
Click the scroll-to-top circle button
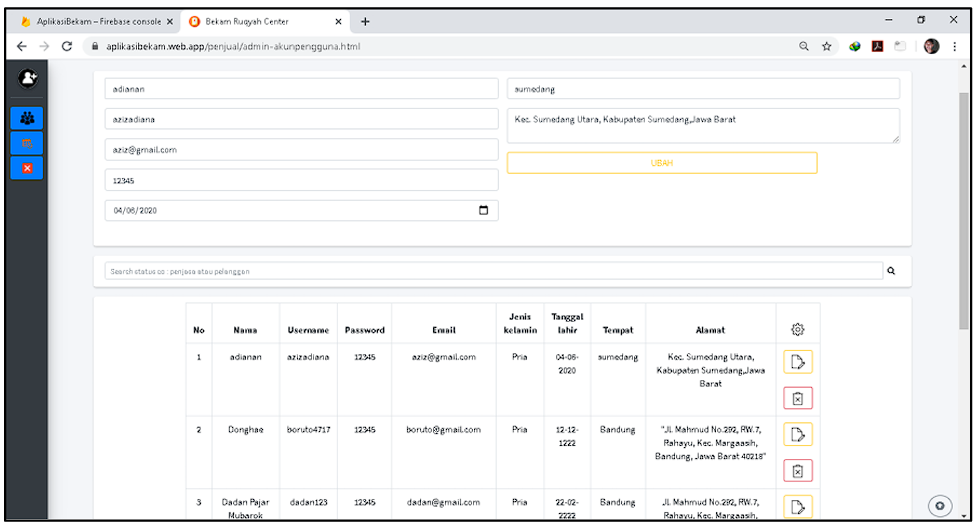[940, 505]
